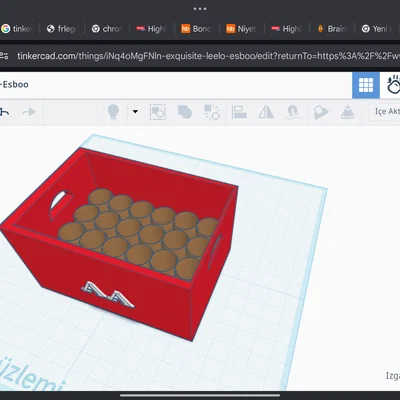The height and width of the screenshot is (400, 400).
Task: Select the Align tool icon
Action: click(x=239, y=112)
